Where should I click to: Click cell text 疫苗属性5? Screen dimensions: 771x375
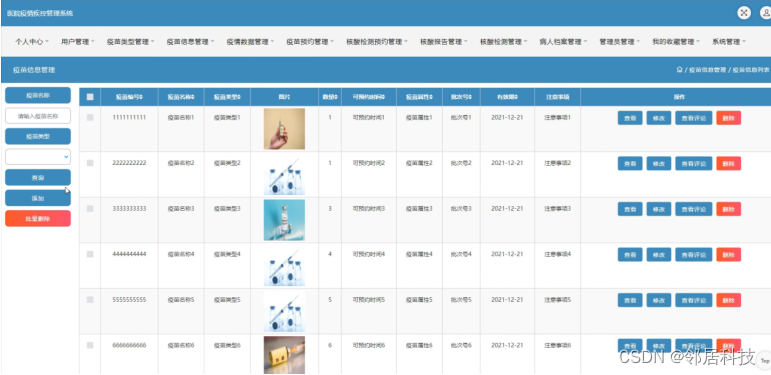419,300
